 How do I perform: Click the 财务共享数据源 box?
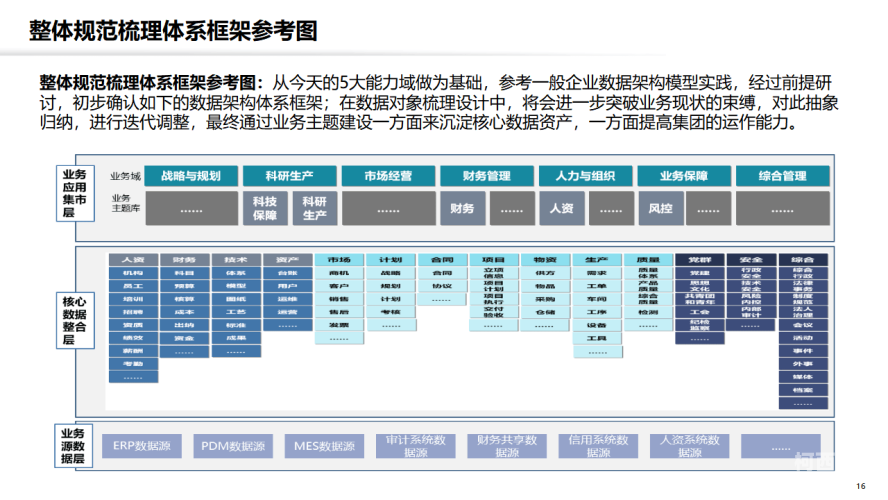tap(507, 446)
